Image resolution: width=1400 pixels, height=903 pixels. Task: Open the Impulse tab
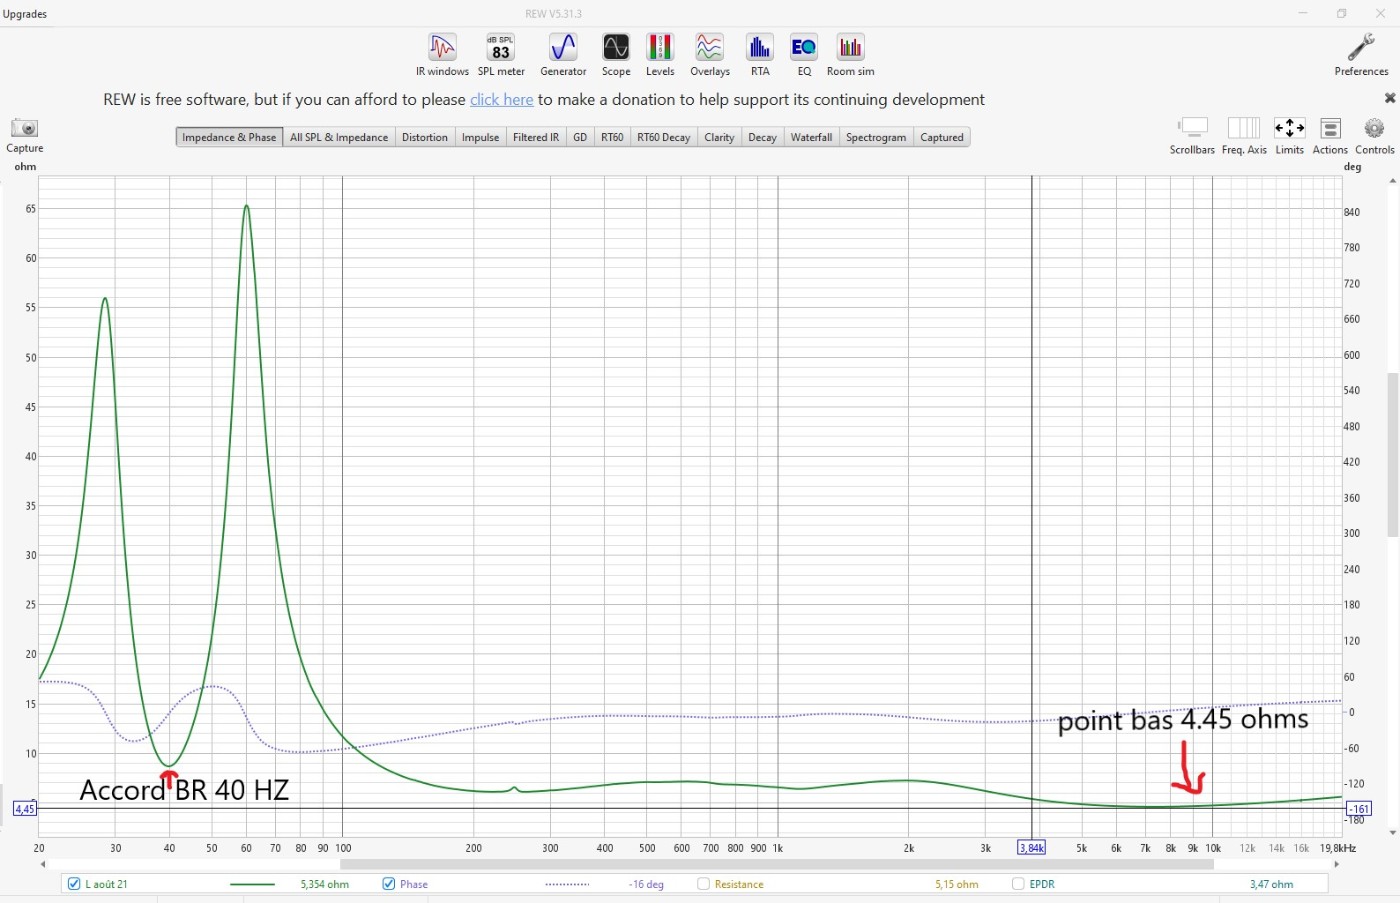pos(480,137)
